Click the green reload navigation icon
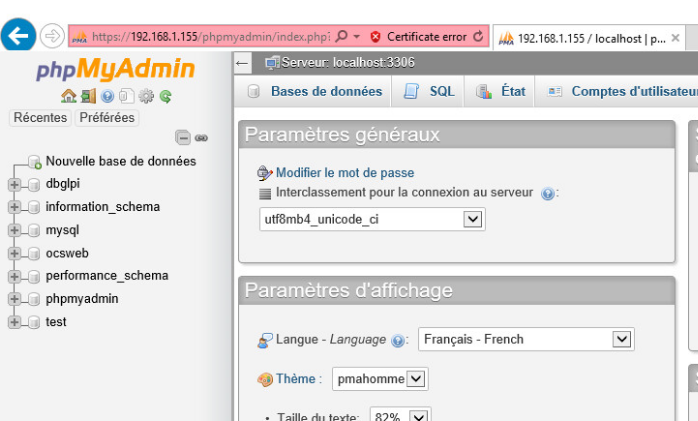 [x=166, y=96]
